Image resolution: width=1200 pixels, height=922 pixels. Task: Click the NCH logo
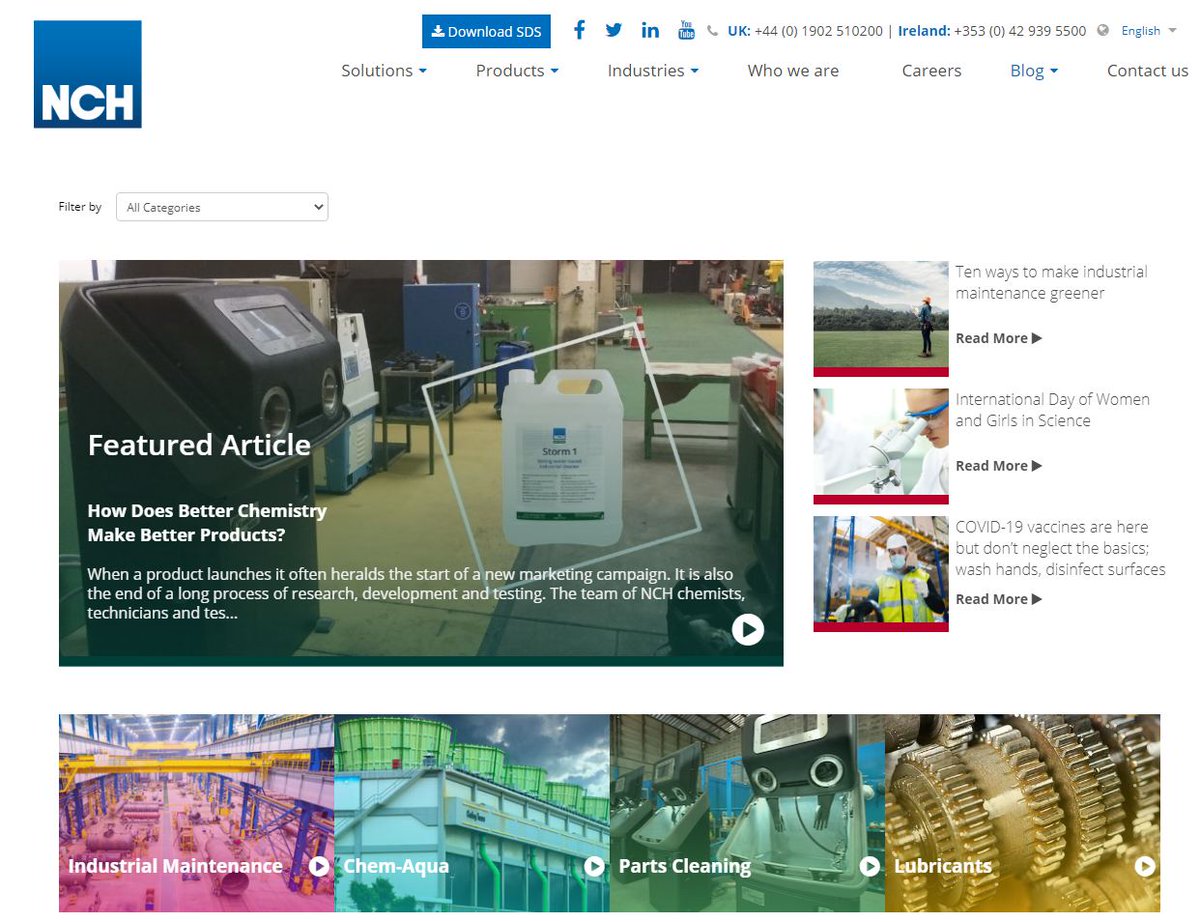point(88,74)
